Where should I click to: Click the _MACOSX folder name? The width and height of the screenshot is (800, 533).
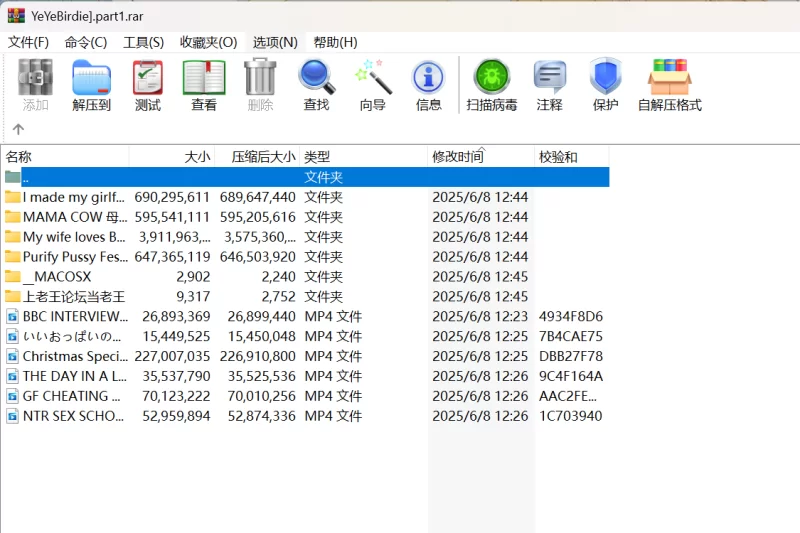click(57, 276)
